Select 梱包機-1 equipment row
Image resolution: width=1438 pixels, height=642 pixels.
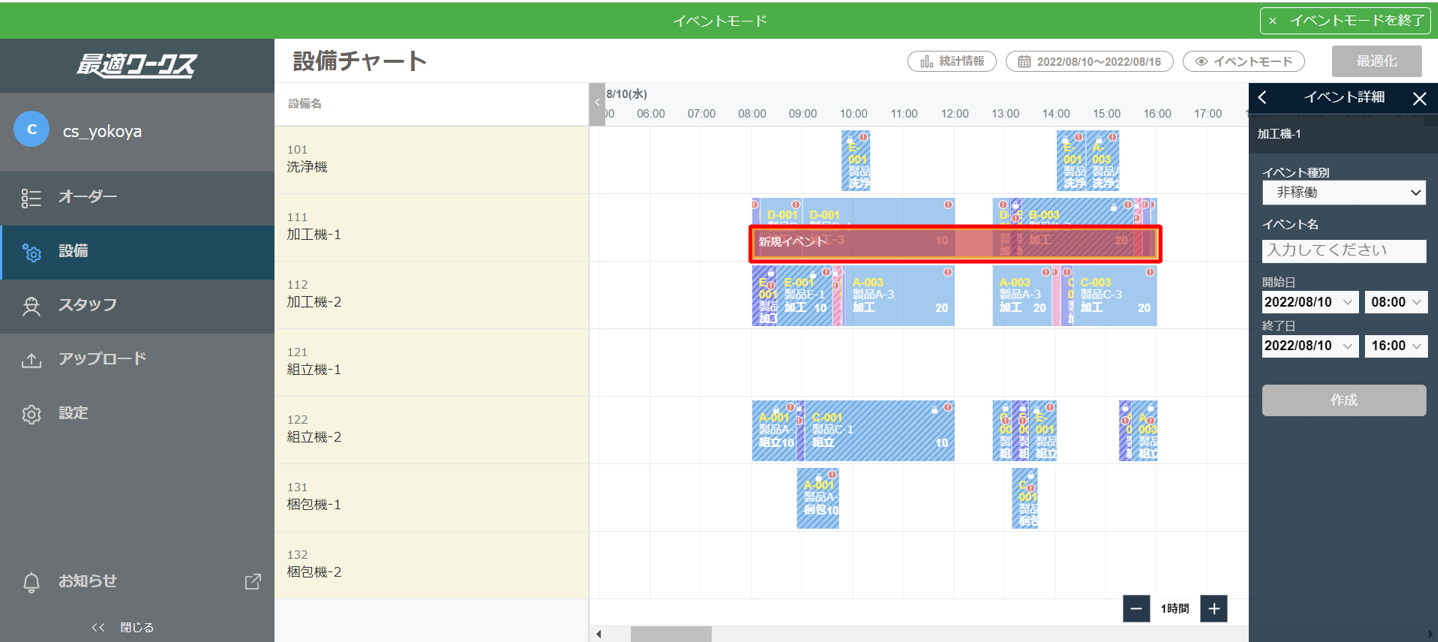click(432, 498)
